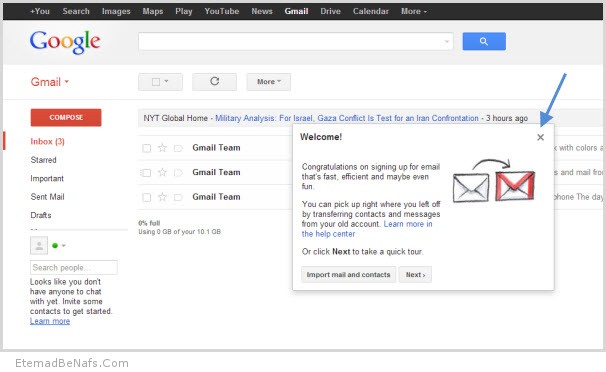Open Drive in the top bar
This screenshot has height=372, width=606.
(x=330, y=11)
